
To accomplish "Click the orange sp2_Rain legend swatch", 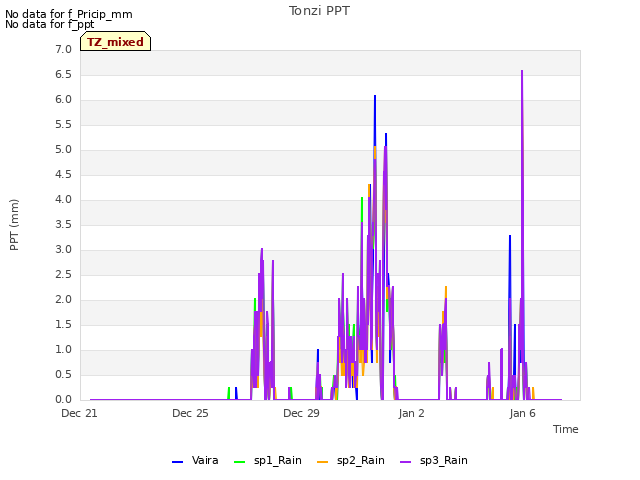I will pyautogui.click(x=322, y=462).
